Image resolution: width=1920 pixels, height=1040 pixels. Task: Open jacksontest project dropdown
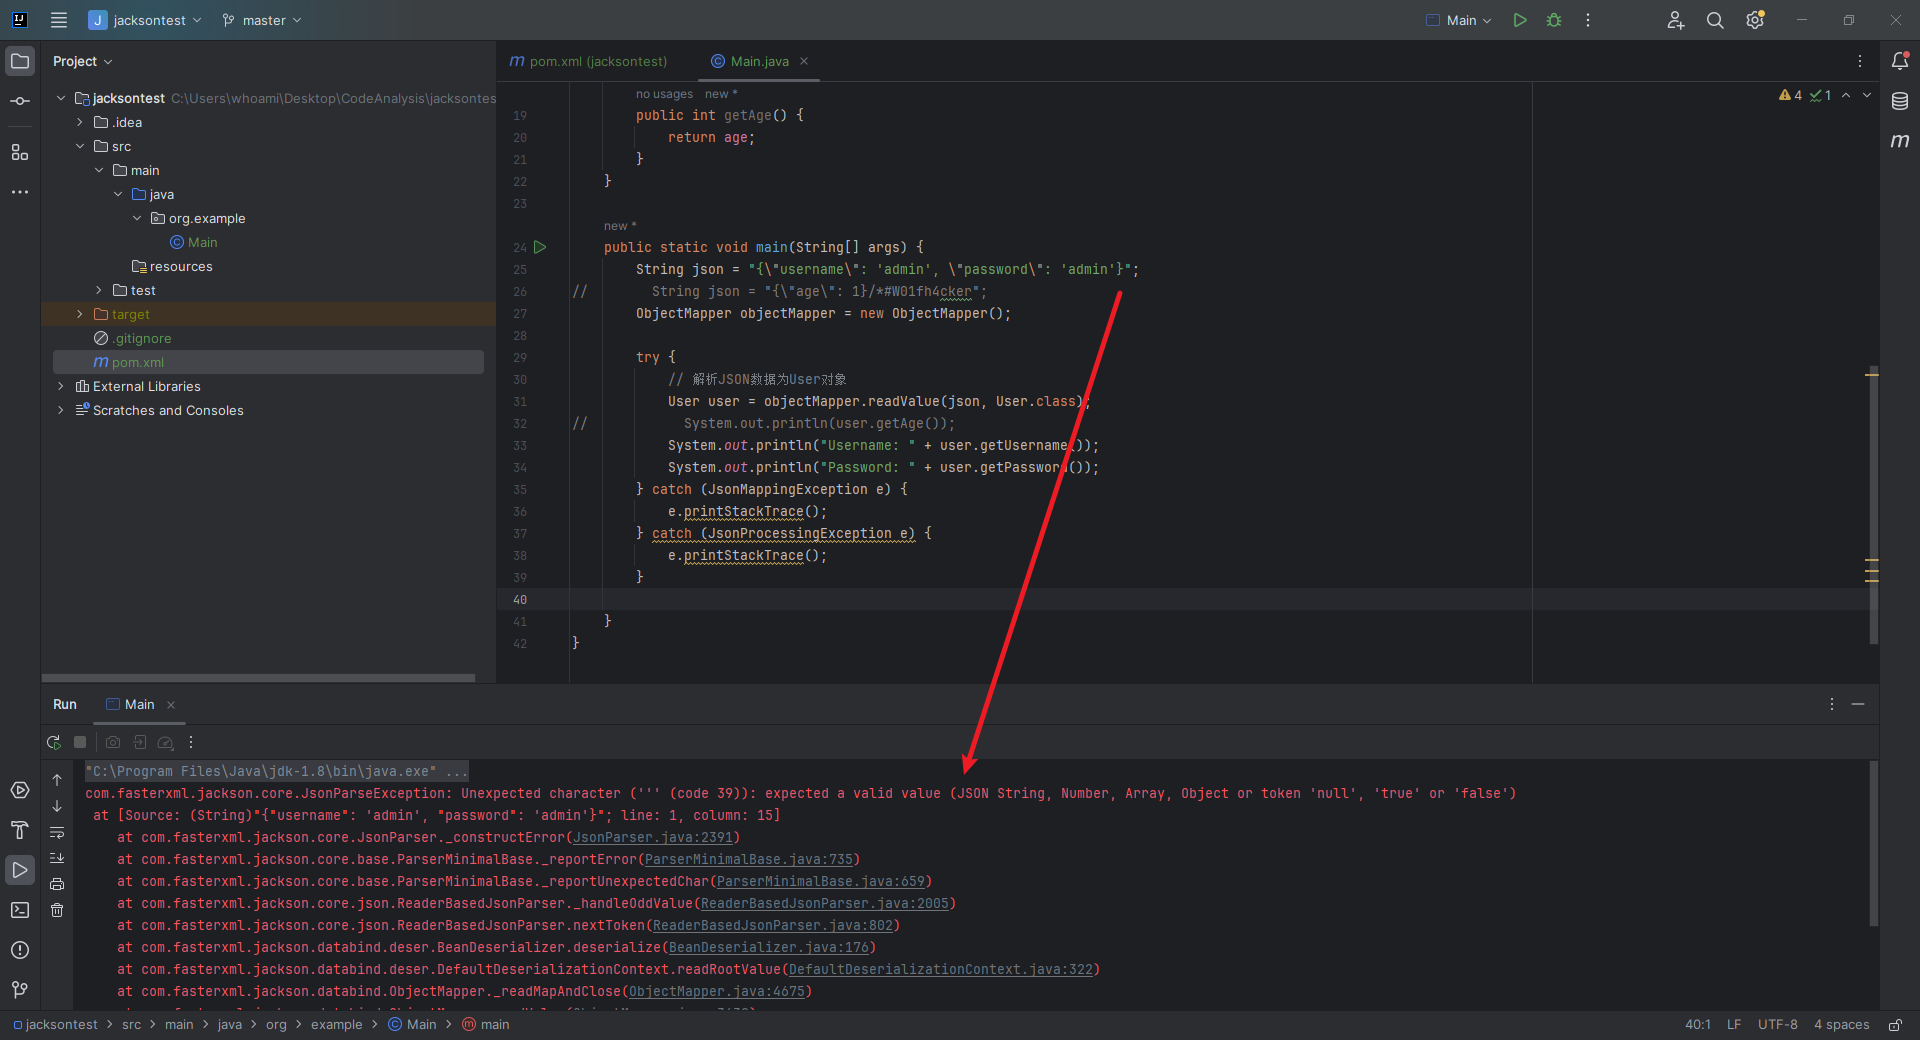[145, 20]
